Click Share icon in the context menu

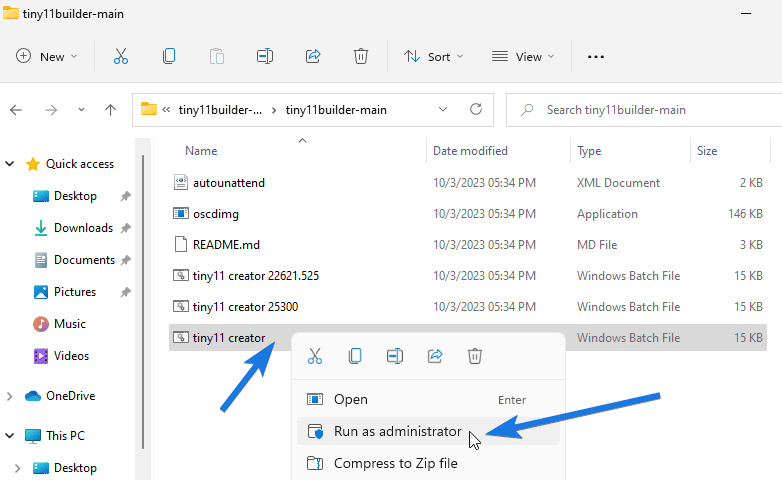tap(435, 356)
